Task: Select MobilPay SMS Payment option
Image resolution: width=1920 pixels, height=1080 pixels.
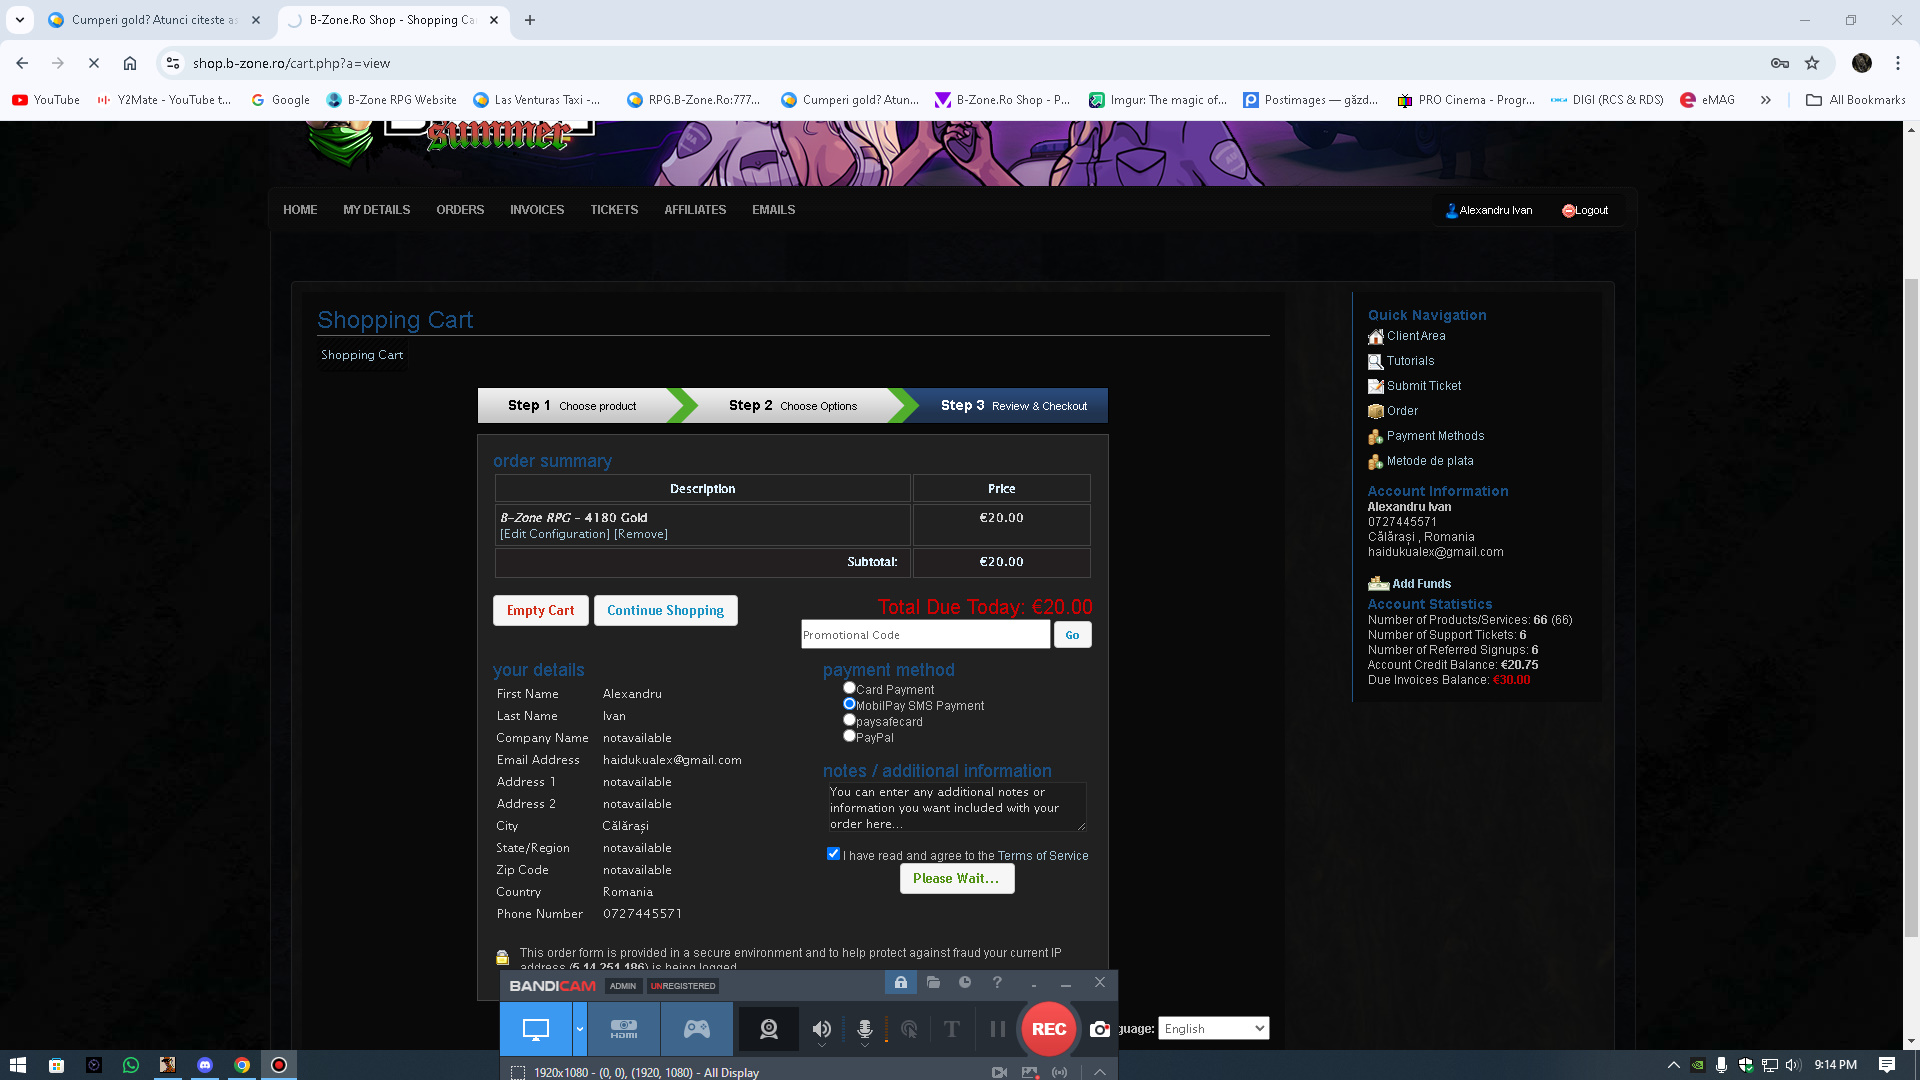Action: point(849,704)
